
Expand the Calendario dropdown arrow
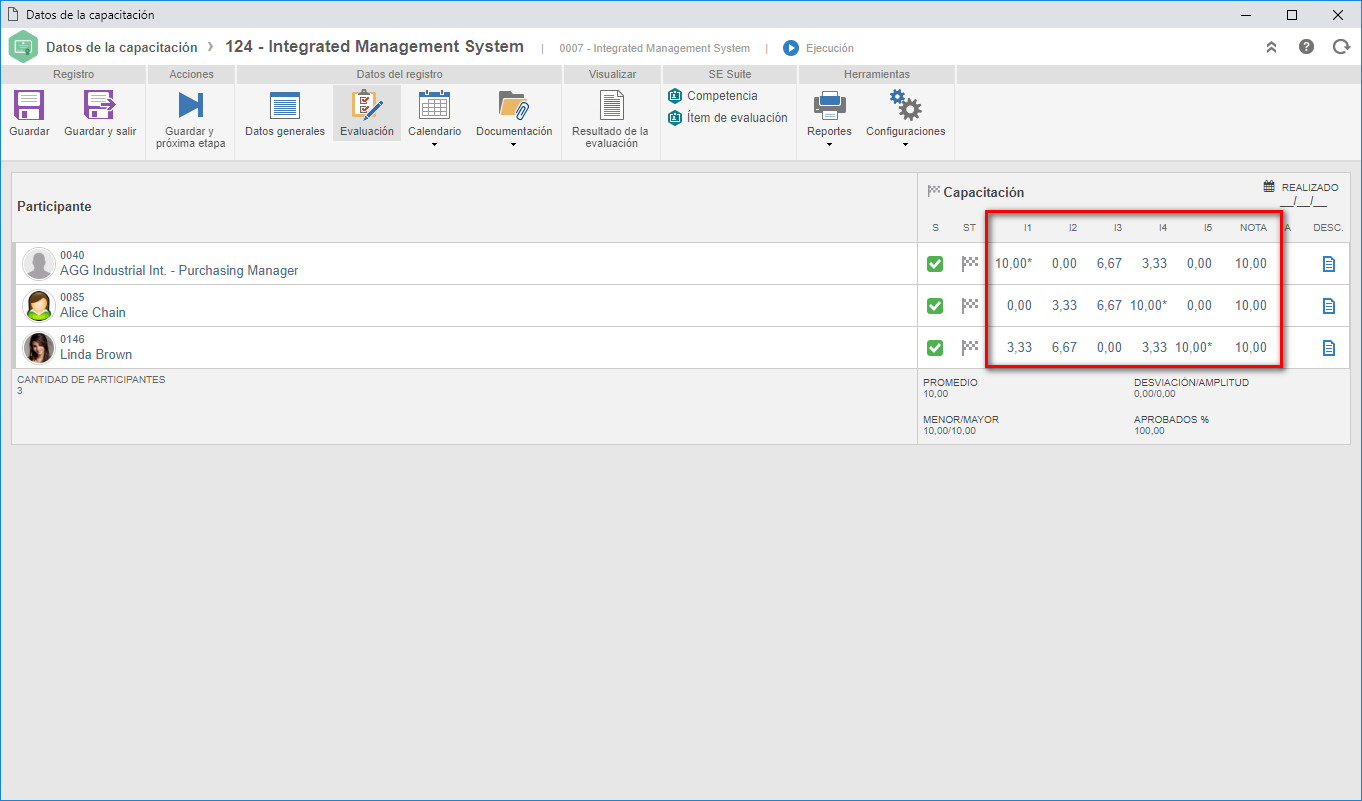click(x=434, y=145)
